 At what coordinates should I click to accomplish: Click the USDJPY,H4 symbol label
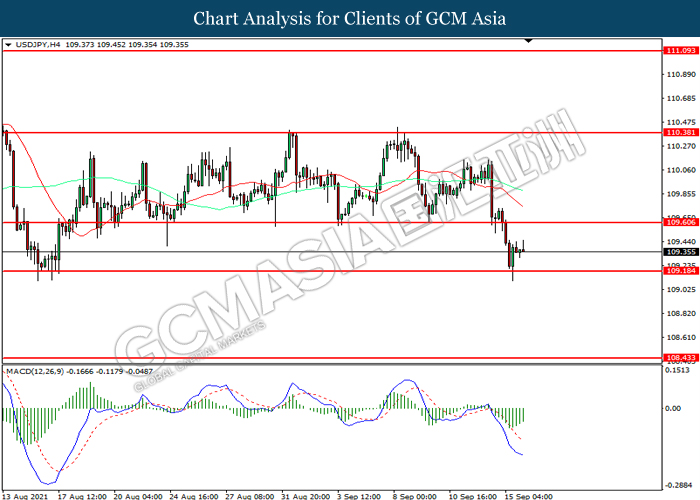pos(38,45)
